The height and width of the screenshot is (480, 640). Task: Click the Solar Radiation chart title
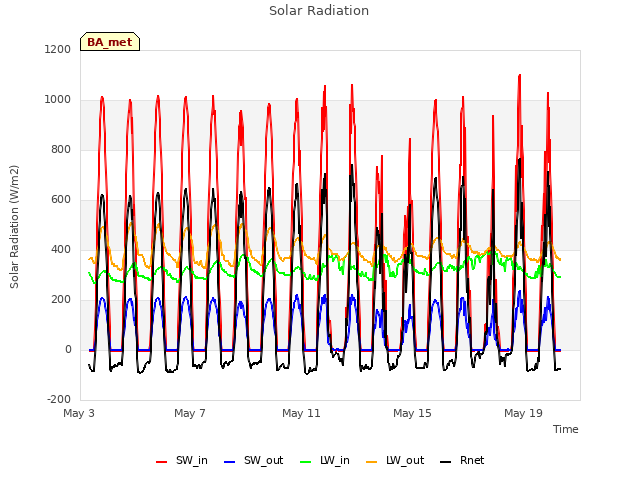point(319,11)
